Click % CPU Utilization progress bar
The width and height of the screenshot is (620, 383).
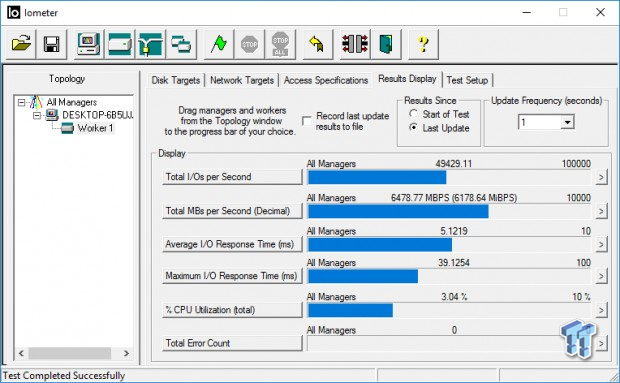point(449,310)
